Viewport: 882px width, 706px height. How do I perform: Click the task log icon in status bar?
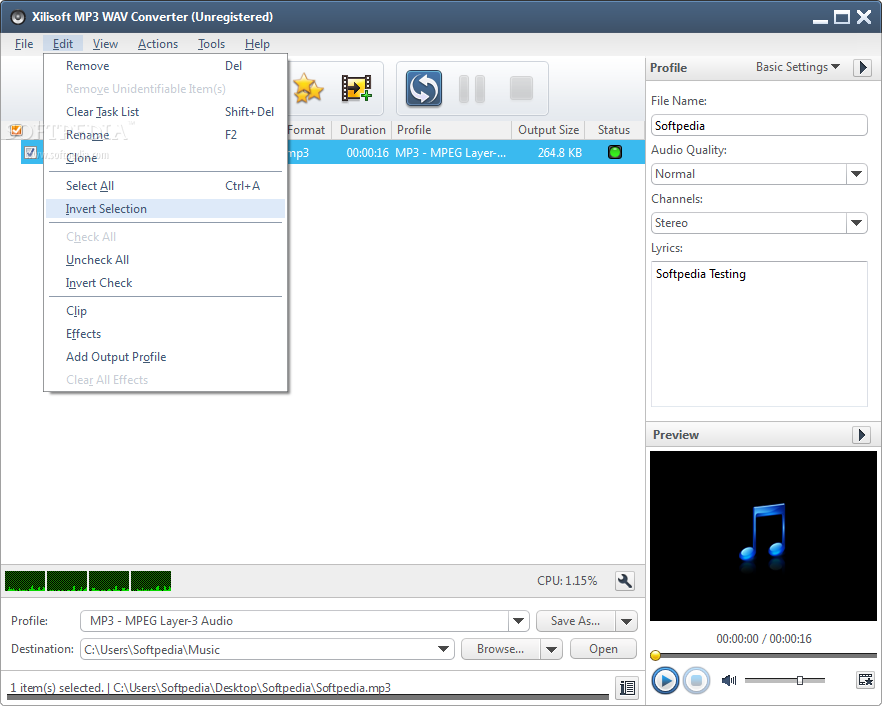click(x=627, y=687)
